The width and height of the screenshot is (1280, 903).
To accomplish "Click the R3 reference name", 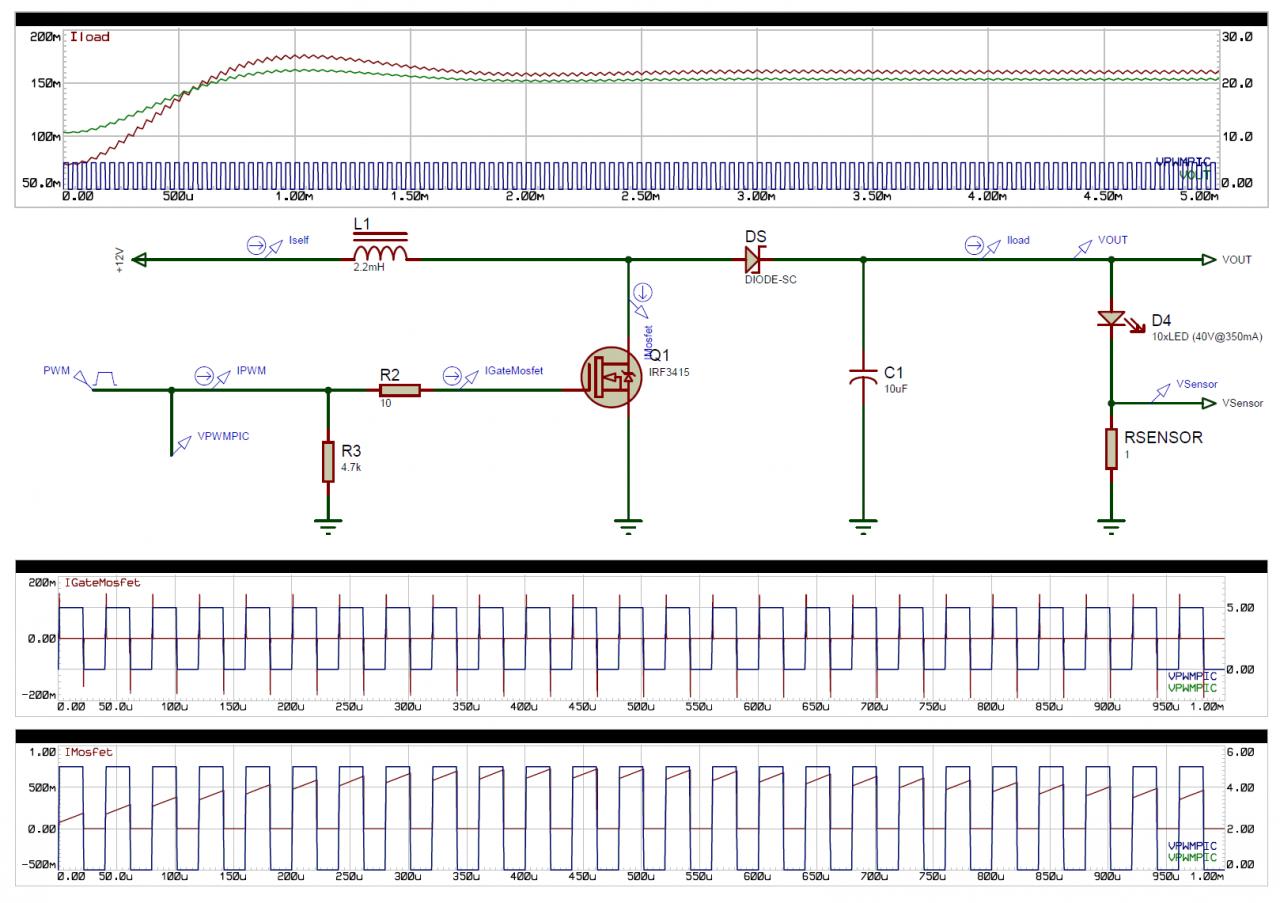I will pos(353,451).
